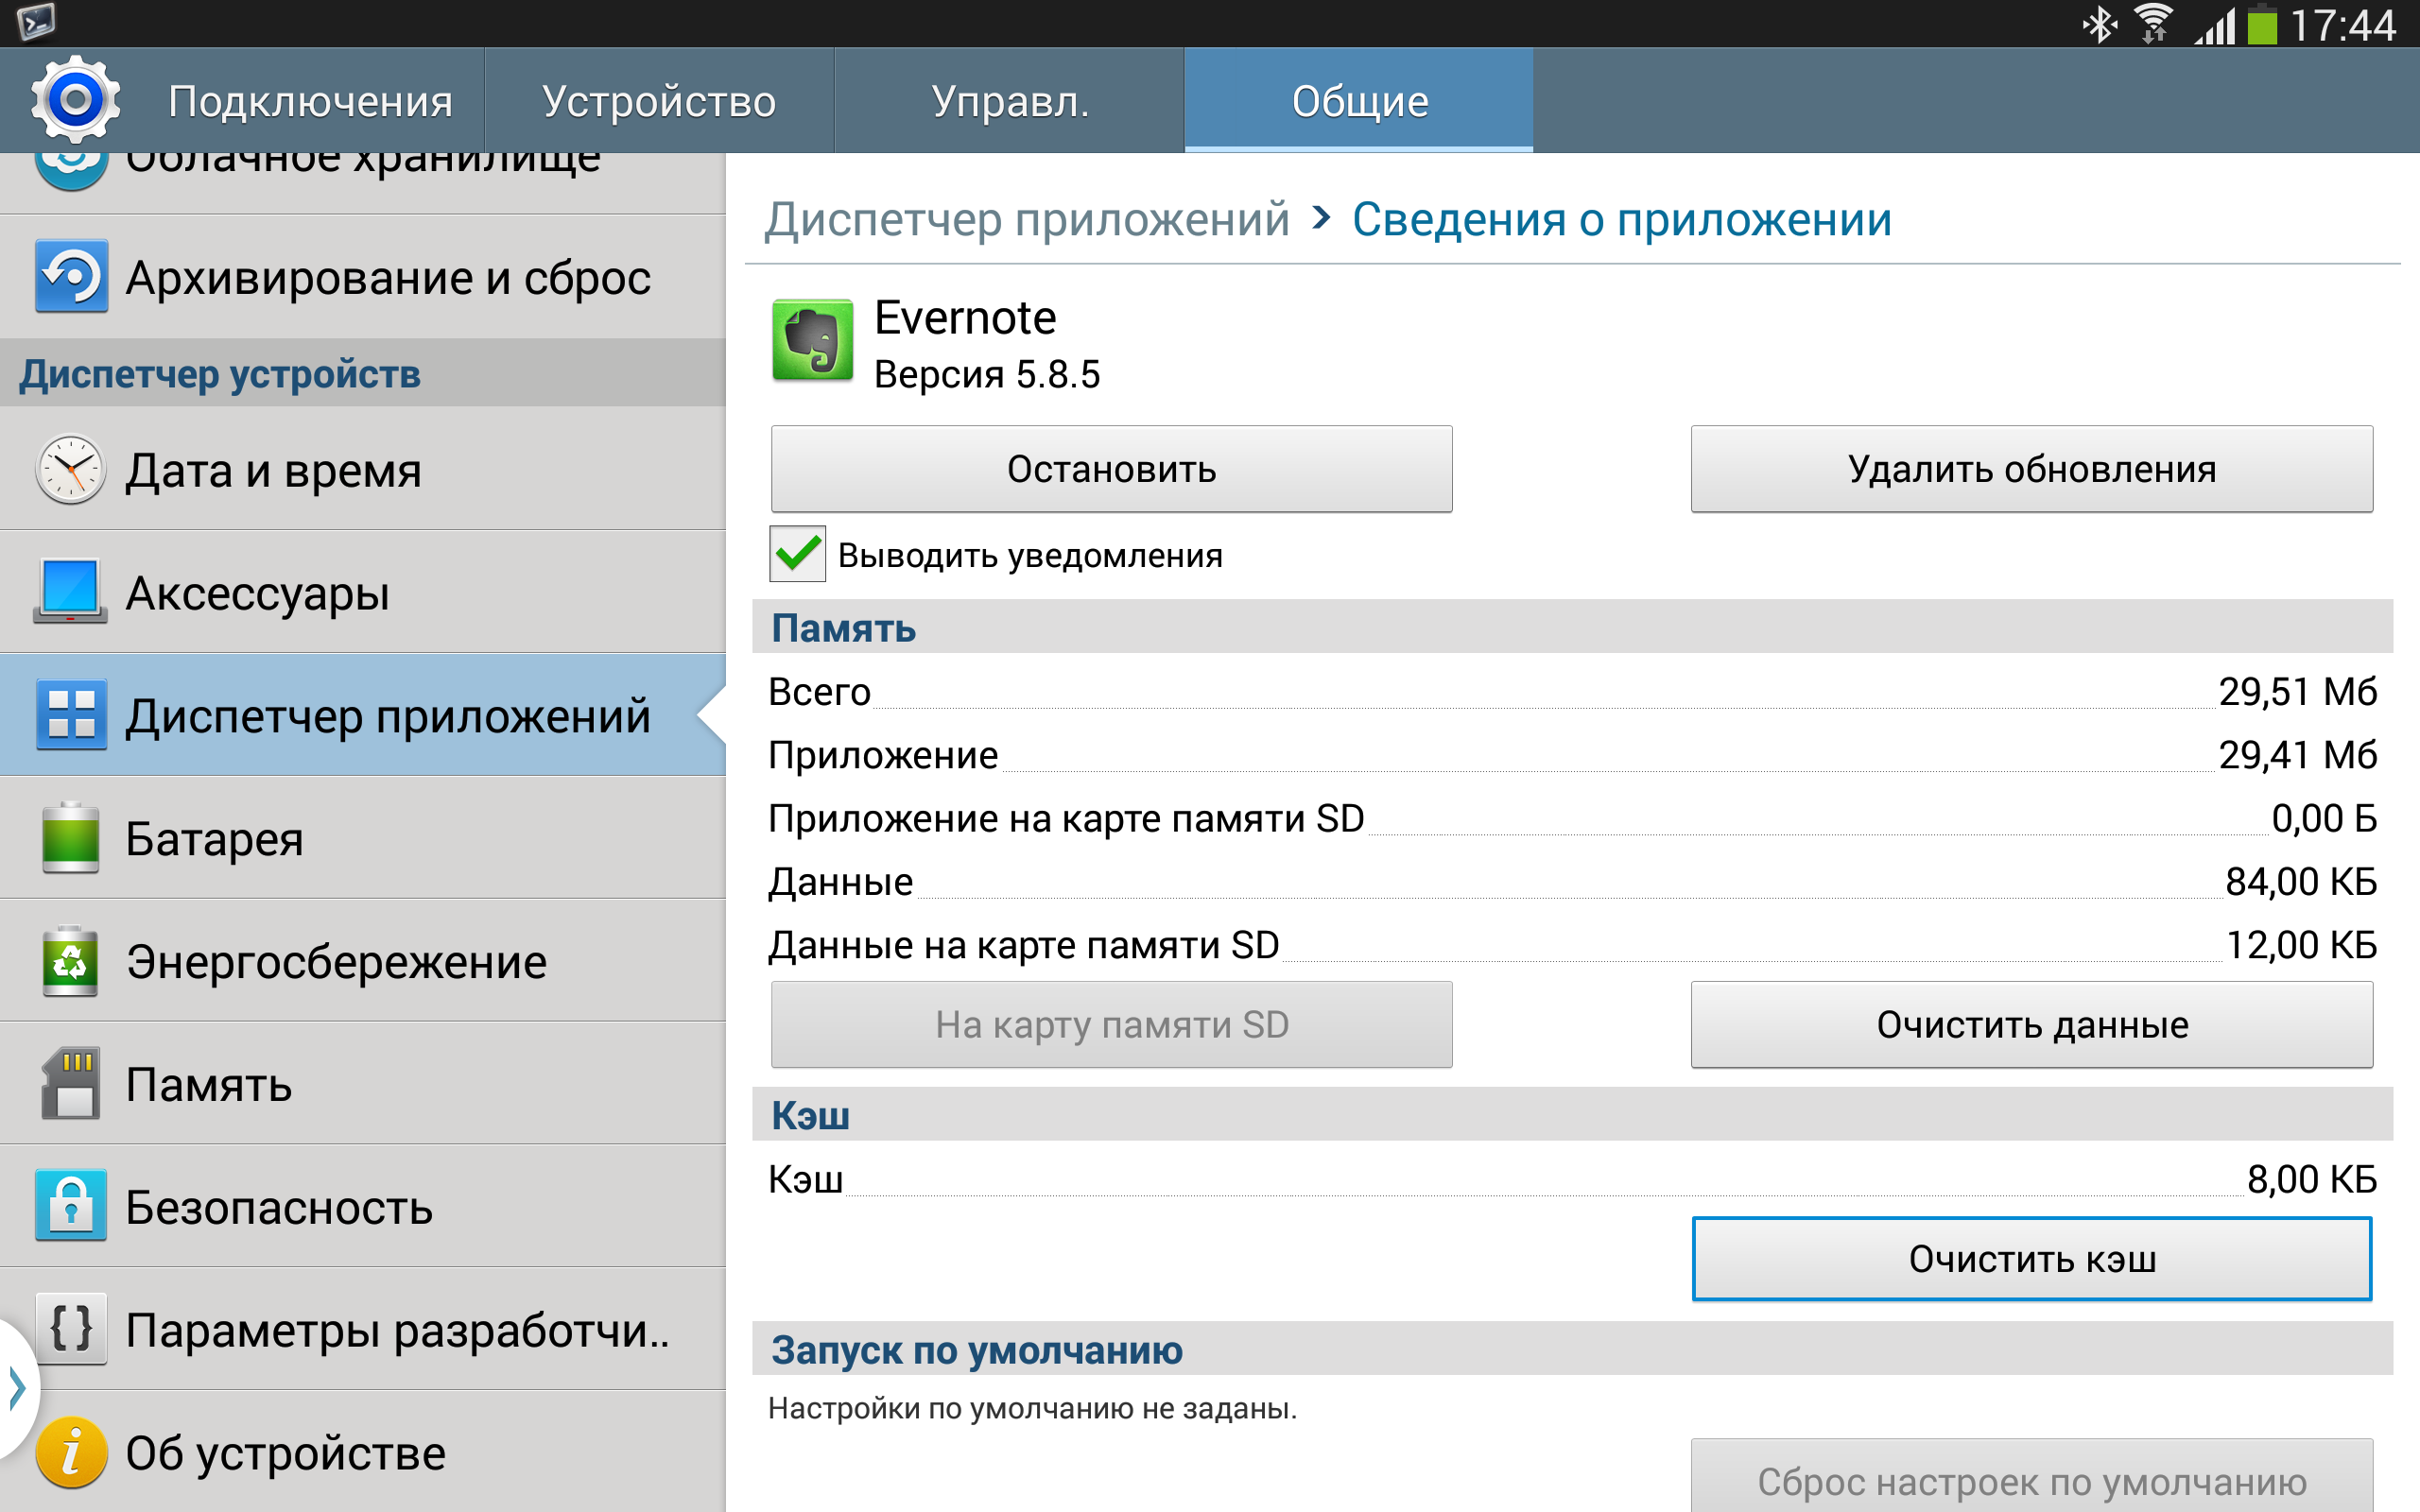Select the Общие tab
The height and width of the screenshot is (1512, 2420).
(x=1359, y=101)
